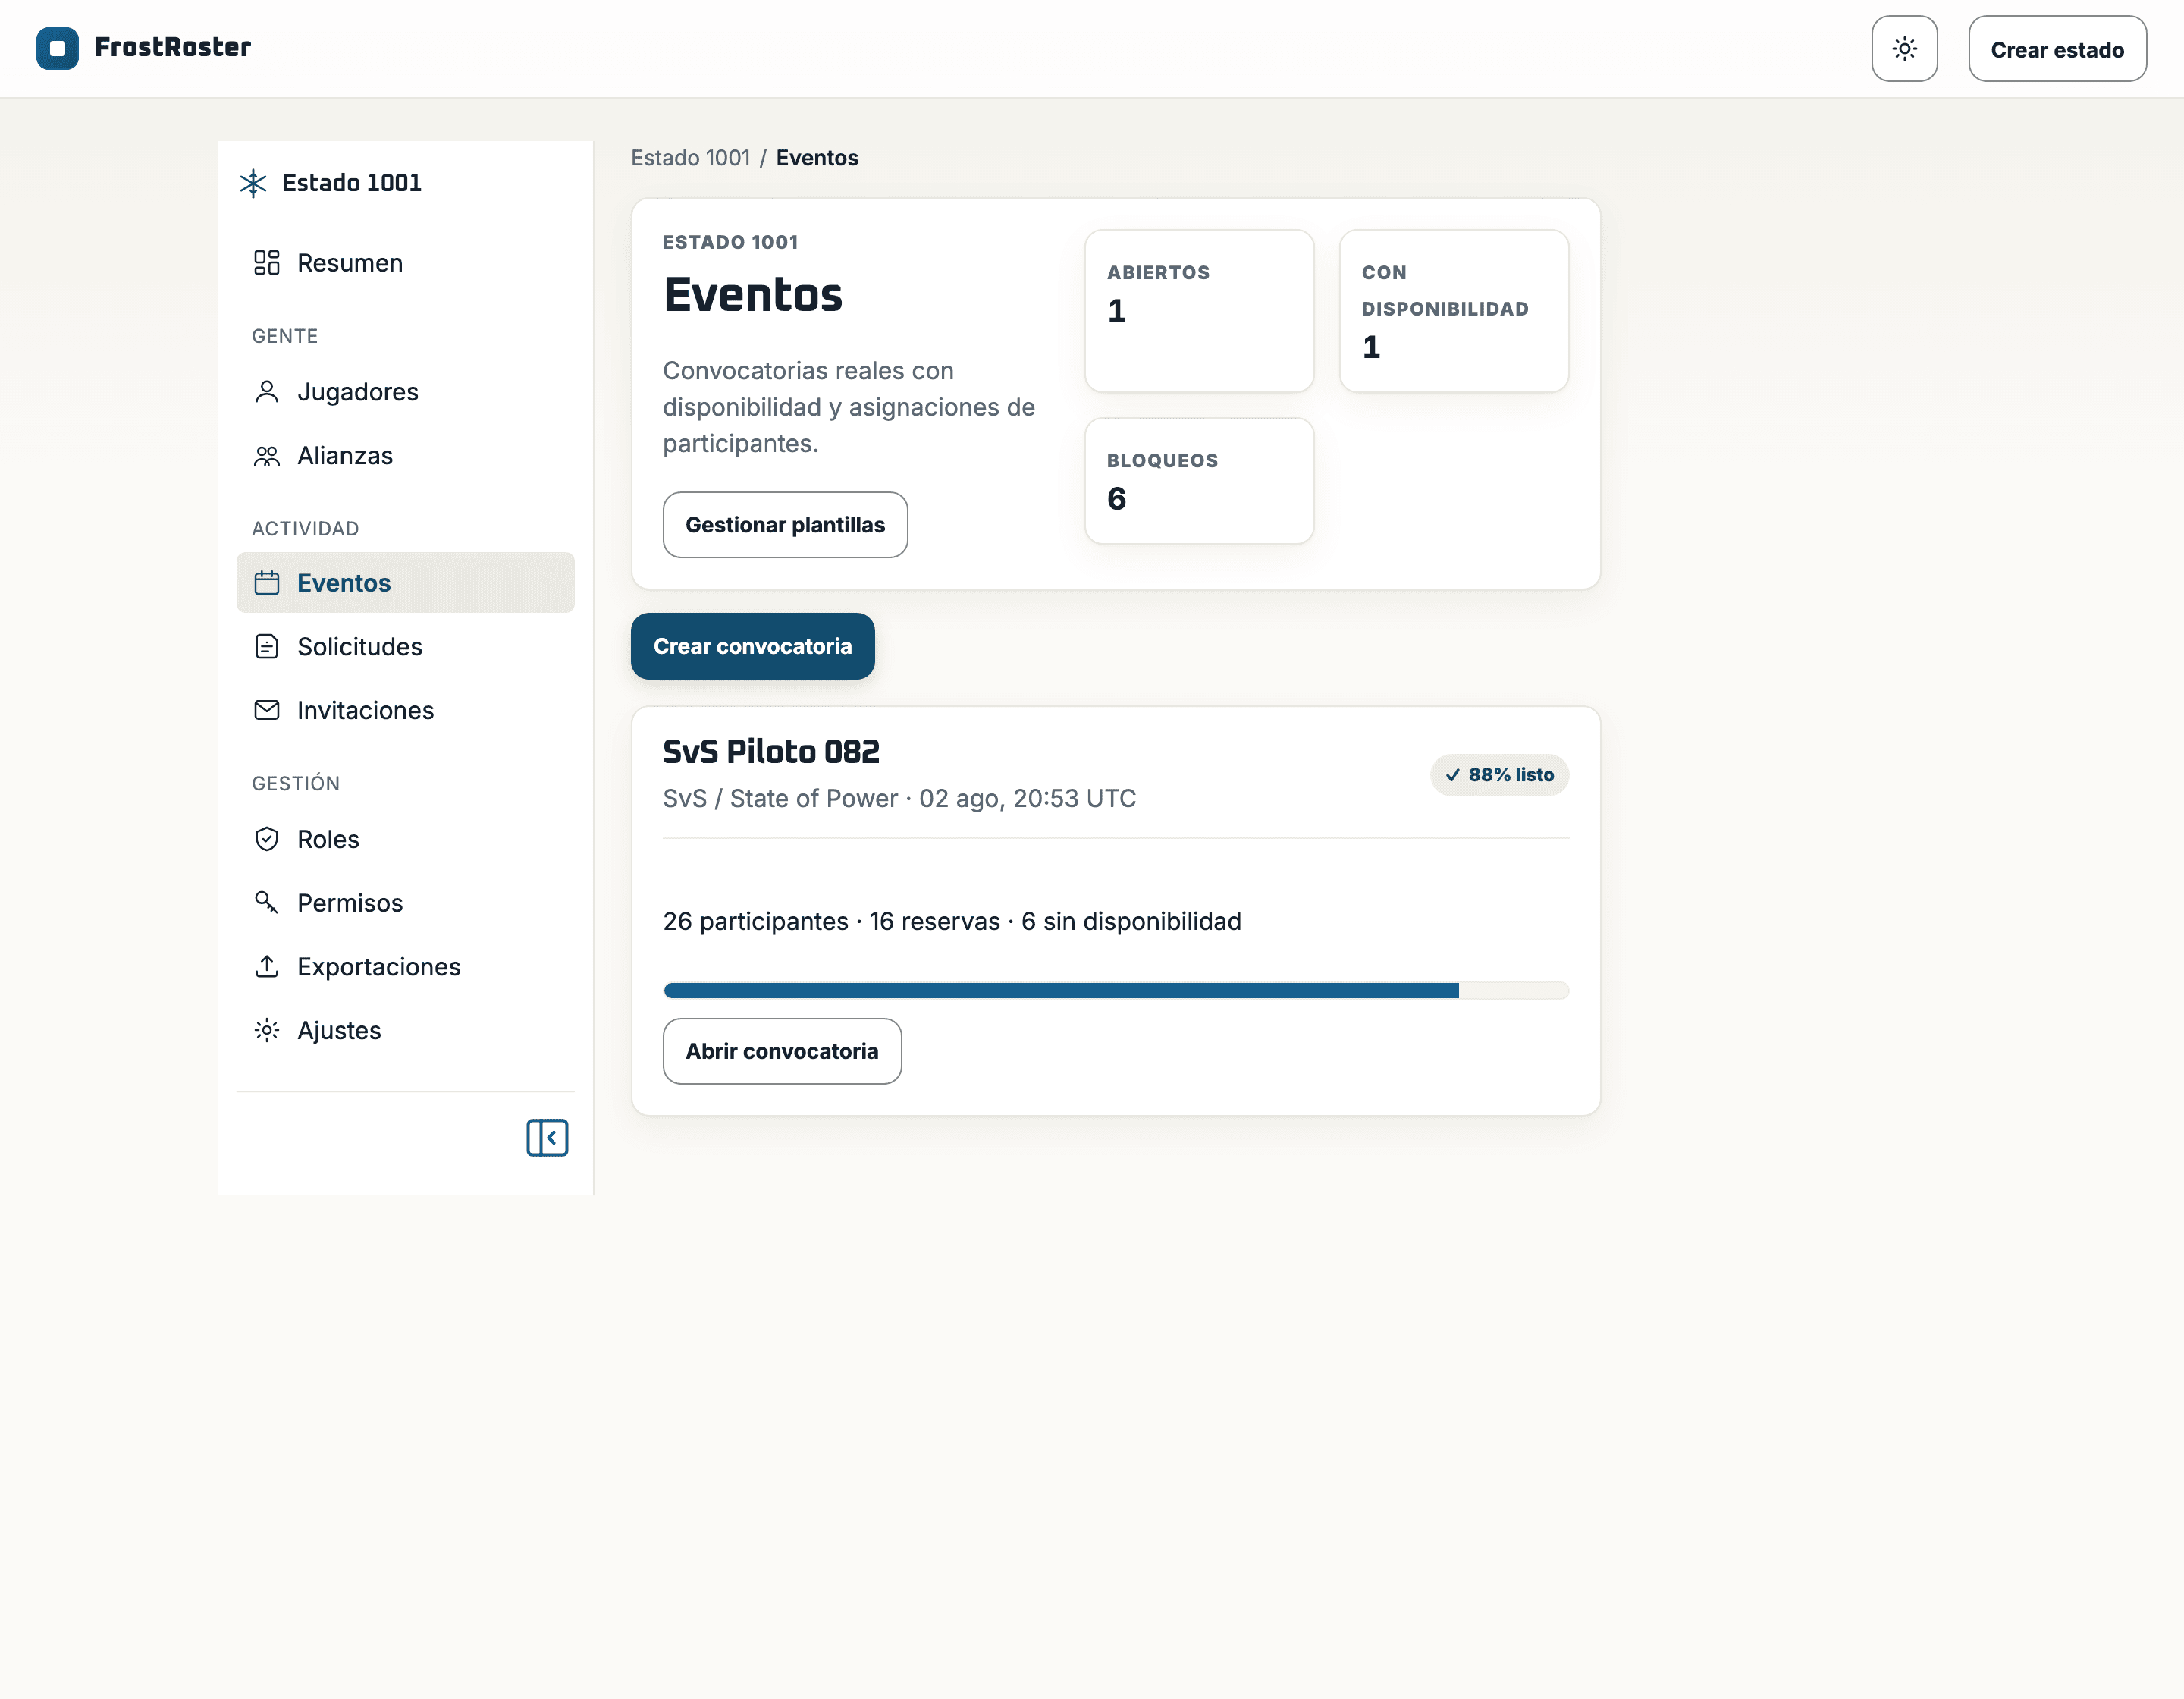Click the SvS Piloto 082 title

point(771,751)
